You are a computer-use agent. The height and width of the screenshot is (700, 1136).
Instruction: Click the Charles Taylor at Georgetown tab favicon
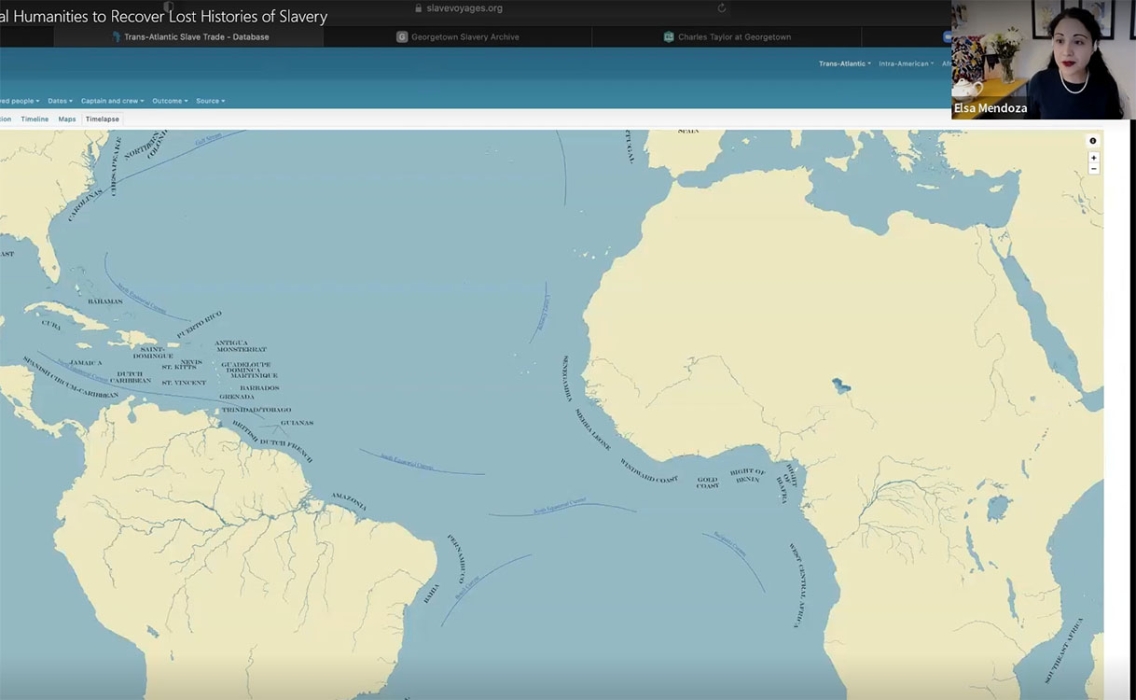pyautogui.click(x=669, y=37)
